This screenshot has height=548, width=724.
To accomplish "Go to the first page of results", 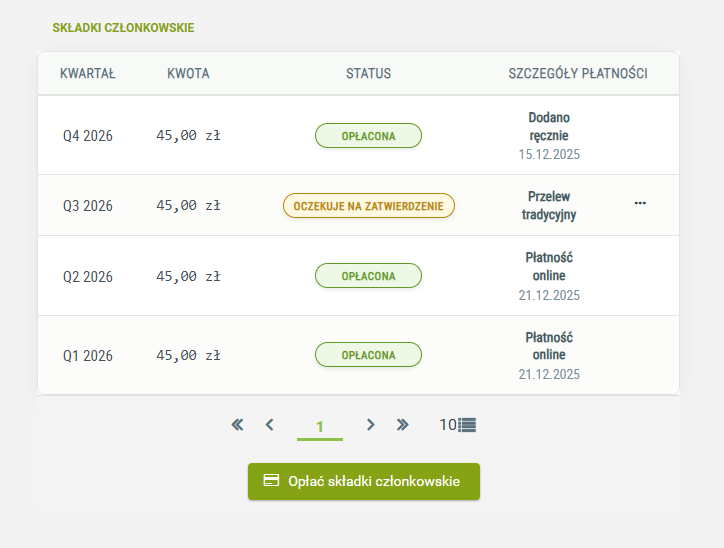I will [x=237, y=425].
